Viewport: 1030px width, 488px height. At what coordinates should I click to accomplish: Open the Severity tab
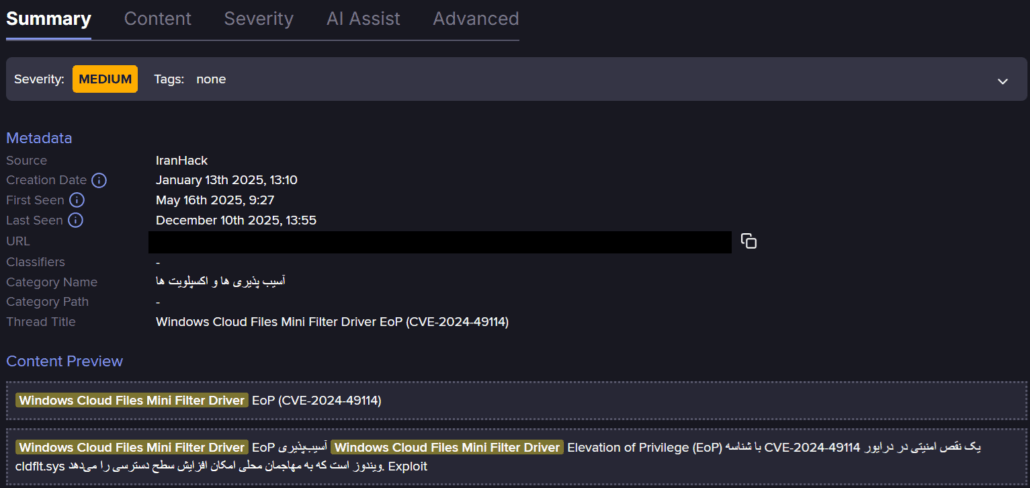[258, 19]
